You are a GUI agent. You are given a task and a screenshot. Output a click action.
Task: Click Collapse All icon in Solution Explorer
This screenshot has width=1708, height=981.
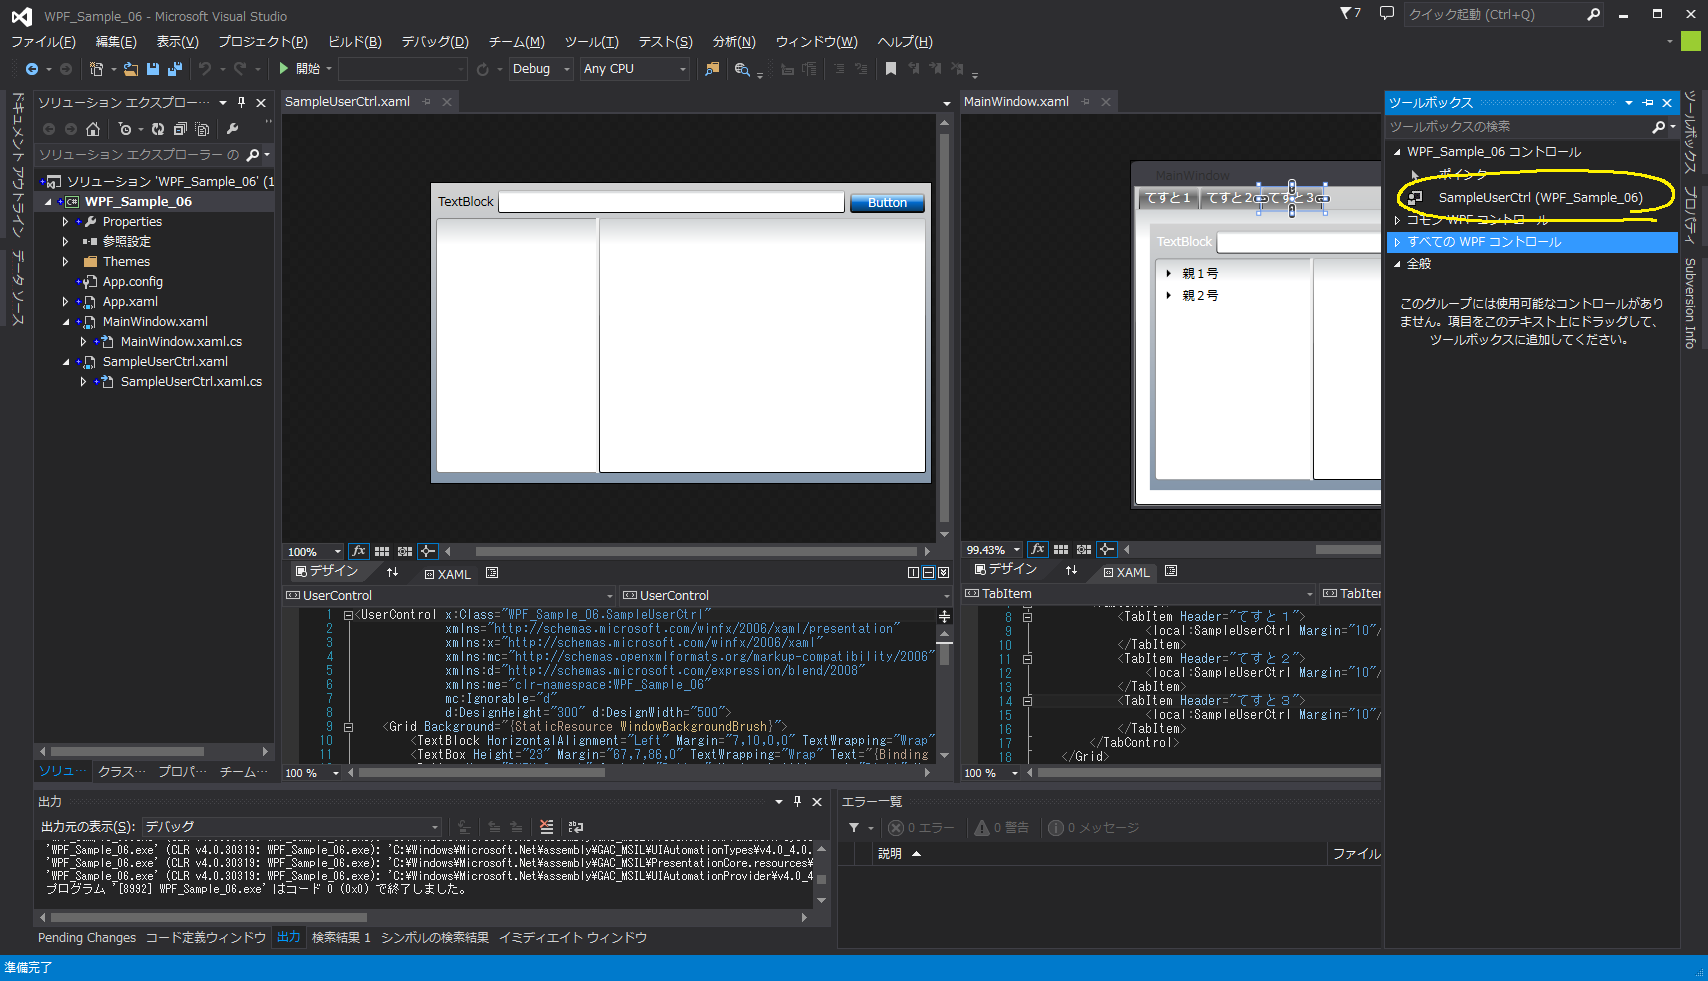point(180,129)
